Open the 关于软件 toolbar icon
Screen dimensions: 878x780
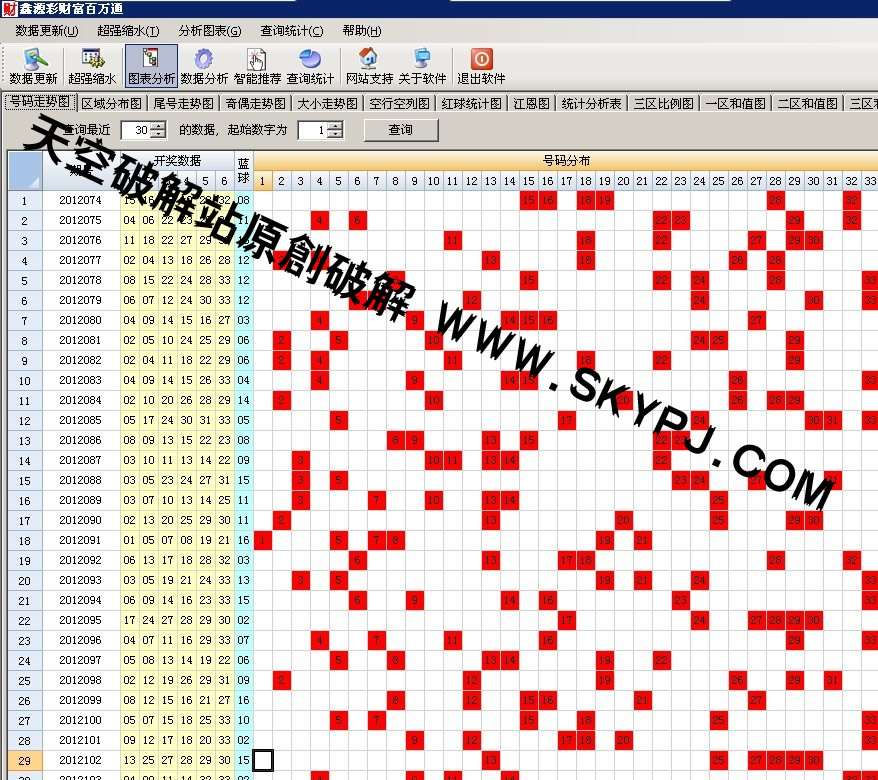[422, 66]
